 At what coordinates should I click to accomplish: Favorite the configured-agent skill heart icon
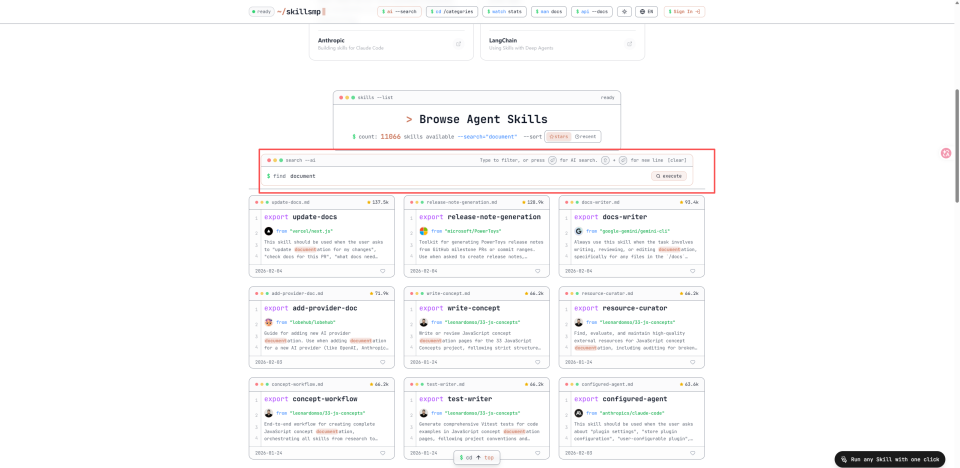[x=692, y=453]
